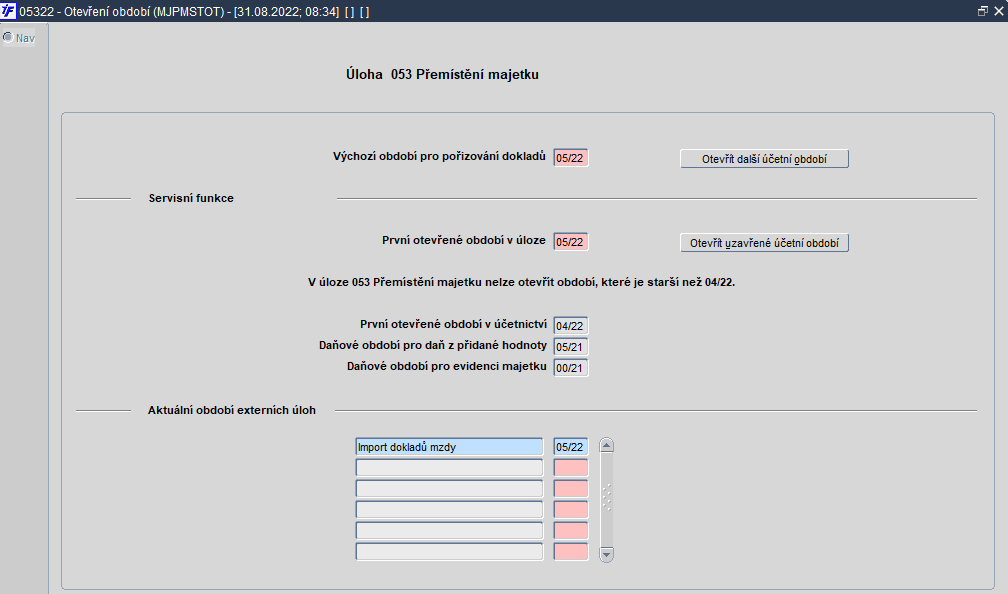Click the application logo icon in title bar
The image size is (1008, 594).
coord(9,10)
